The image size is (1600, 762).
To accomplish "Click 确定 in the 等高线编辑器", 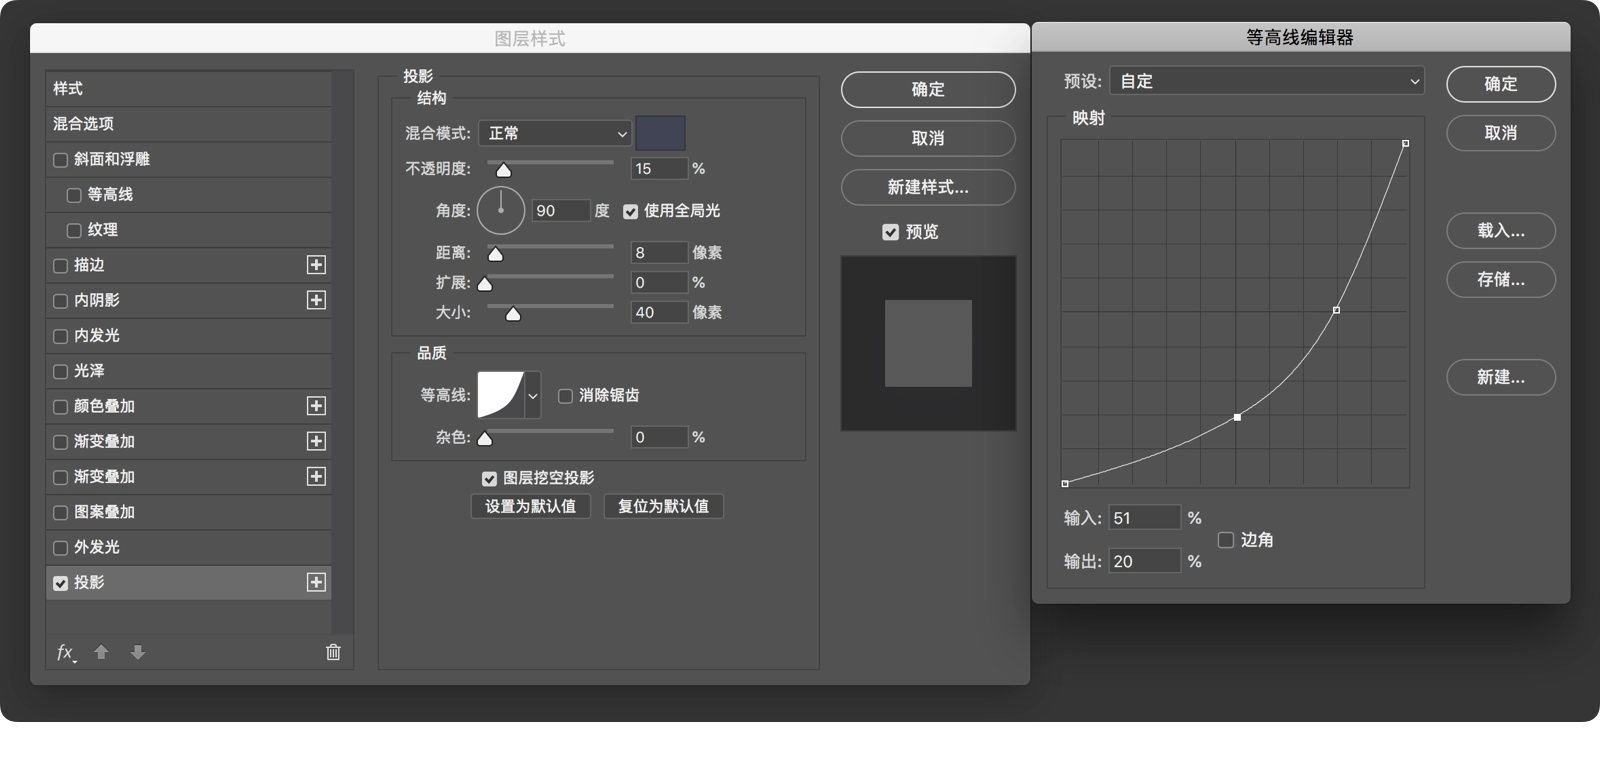I will pyautogui.click(x=1500, y=84).
